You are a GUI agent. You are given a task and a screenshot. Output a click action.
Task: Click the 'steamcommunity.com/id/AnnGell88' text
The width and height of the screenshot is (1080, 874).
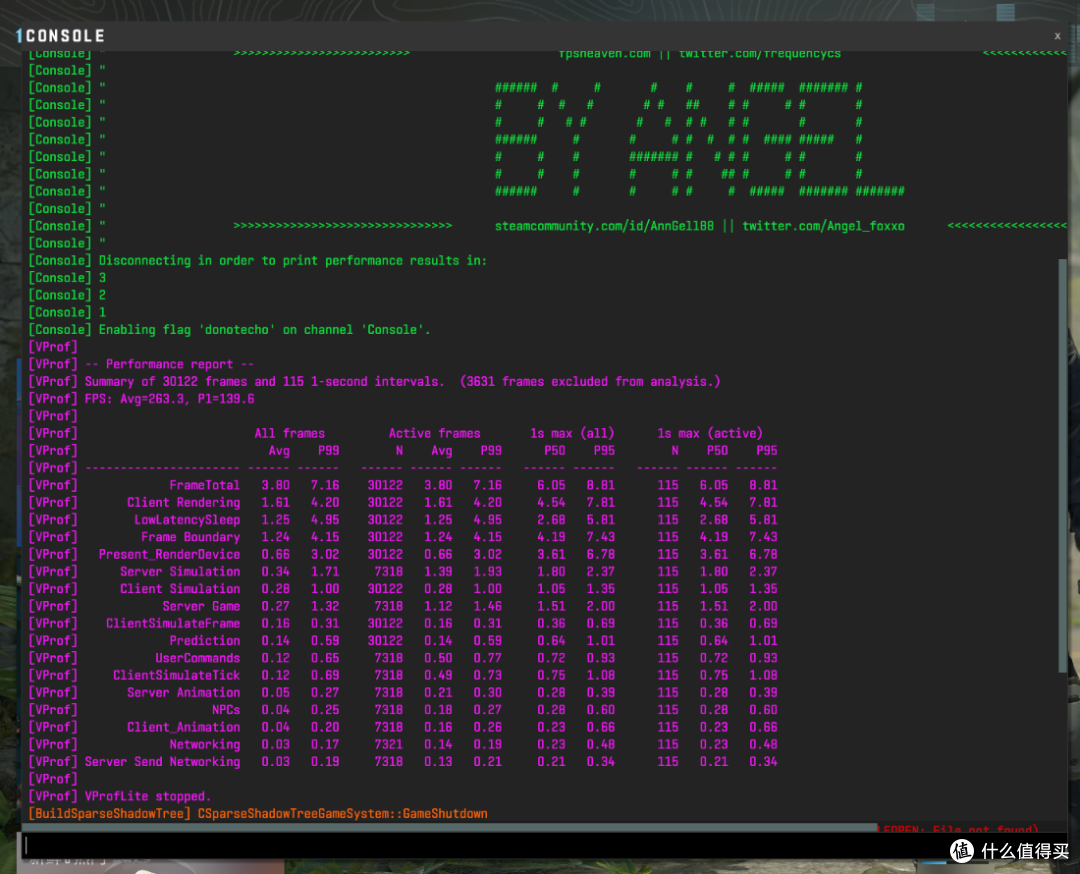tap(604, 227)
